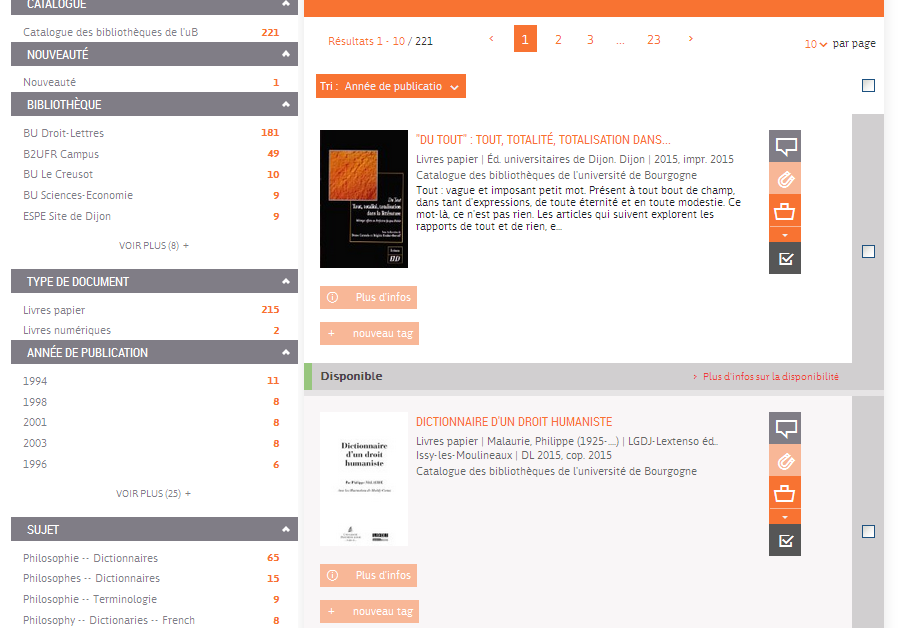Click paperclip icon for Dictionnaire d'un droit humaniste
The height and width of the screenshot is (628, 900).
pyautogui.click(x=785, y=460)
